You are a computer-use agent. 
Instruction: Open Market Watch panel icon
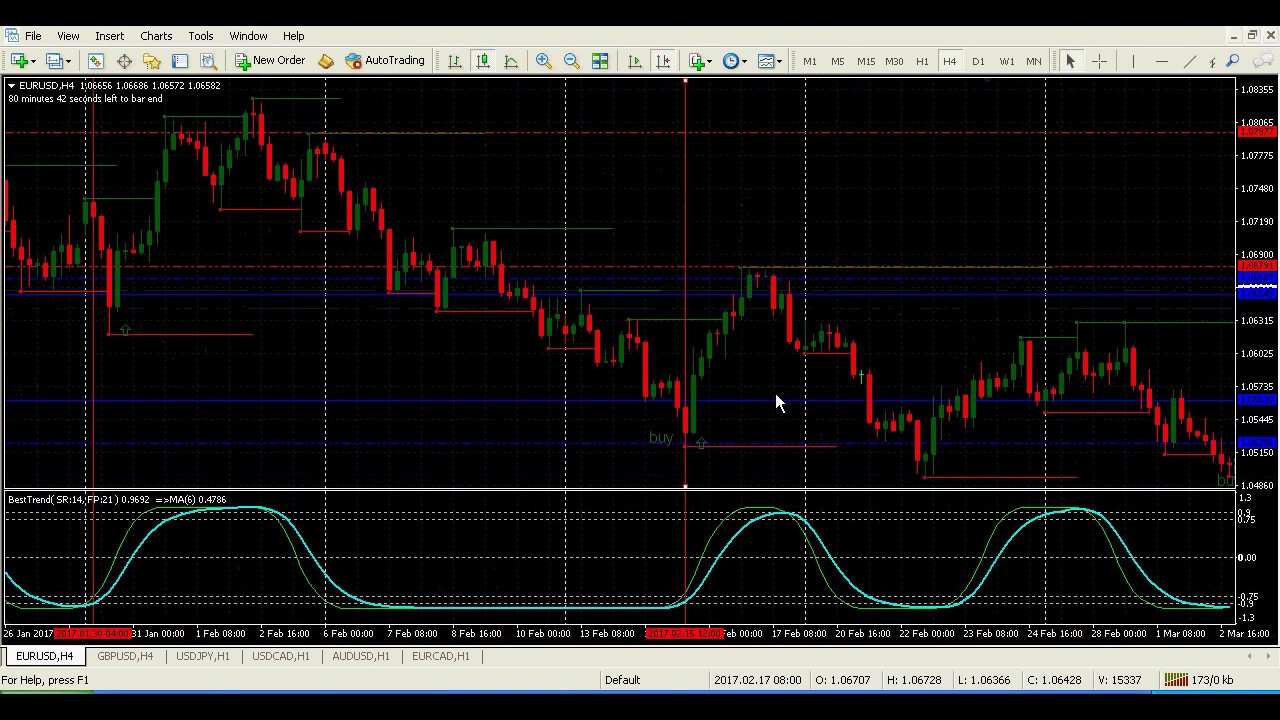pyautogui.click(x=96, y=61)
